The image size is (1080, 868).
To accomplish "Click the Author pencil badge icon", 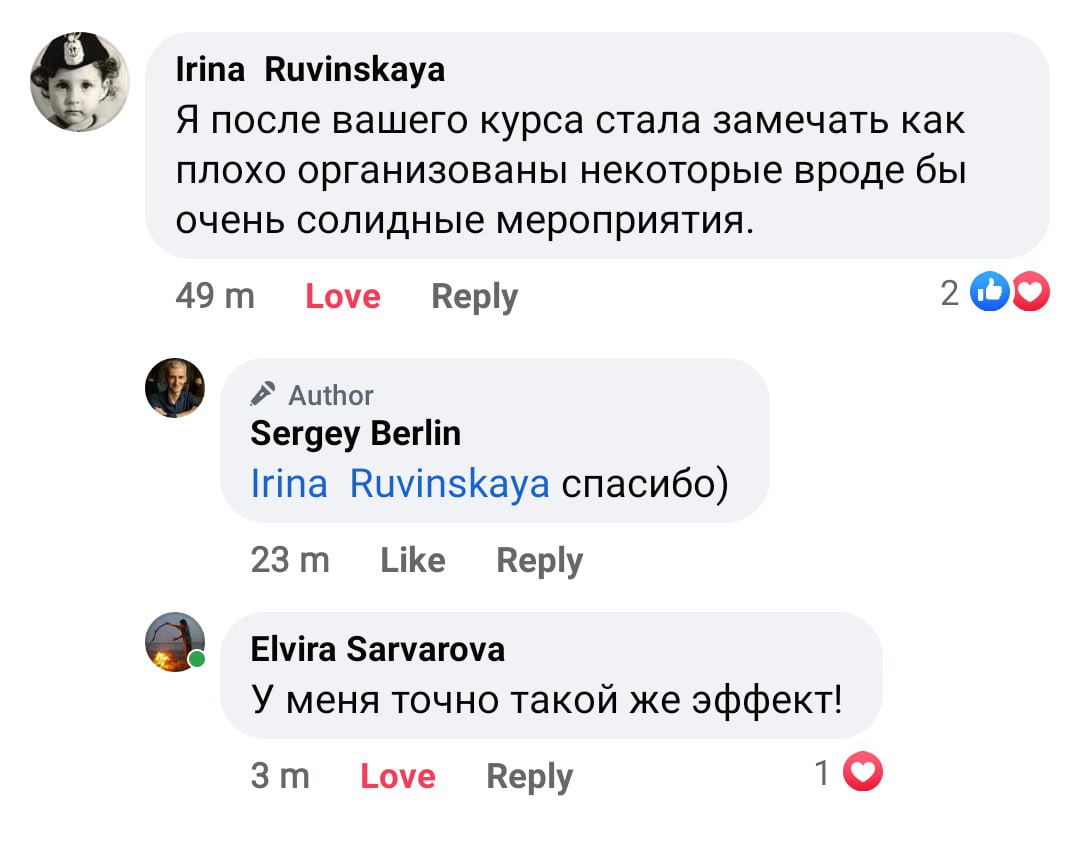I will coord(263,393).
